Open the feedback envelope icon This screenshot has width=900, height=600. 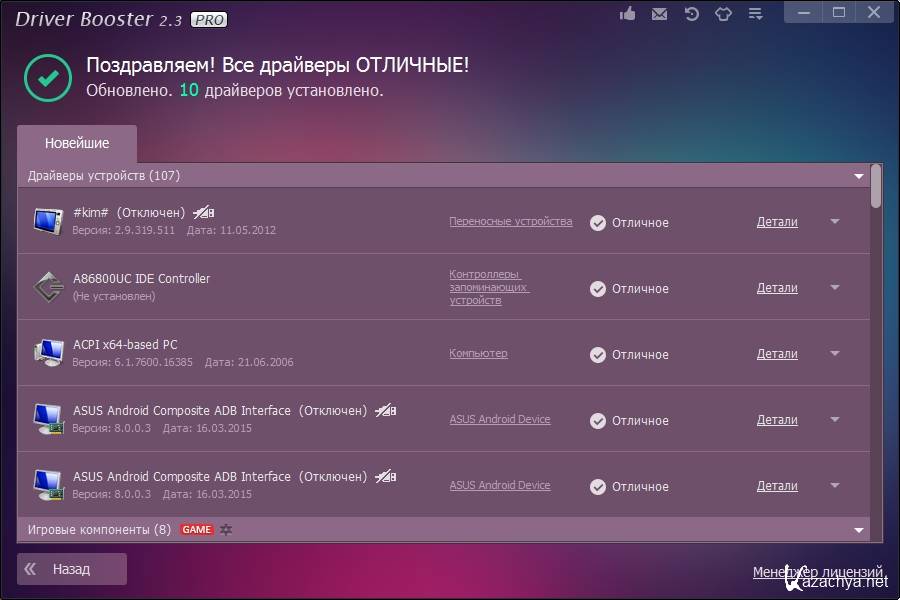click(659, 14)
